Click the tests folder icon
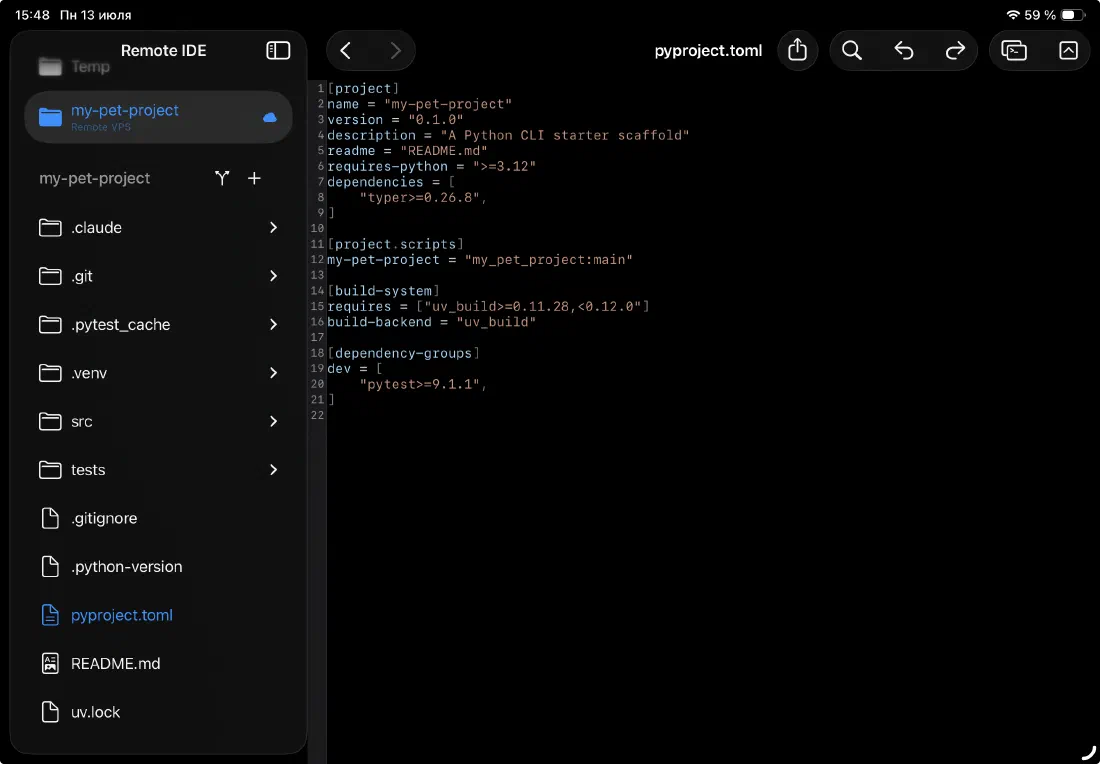This screenshot has height=764, width=1100. click(50, 470)
